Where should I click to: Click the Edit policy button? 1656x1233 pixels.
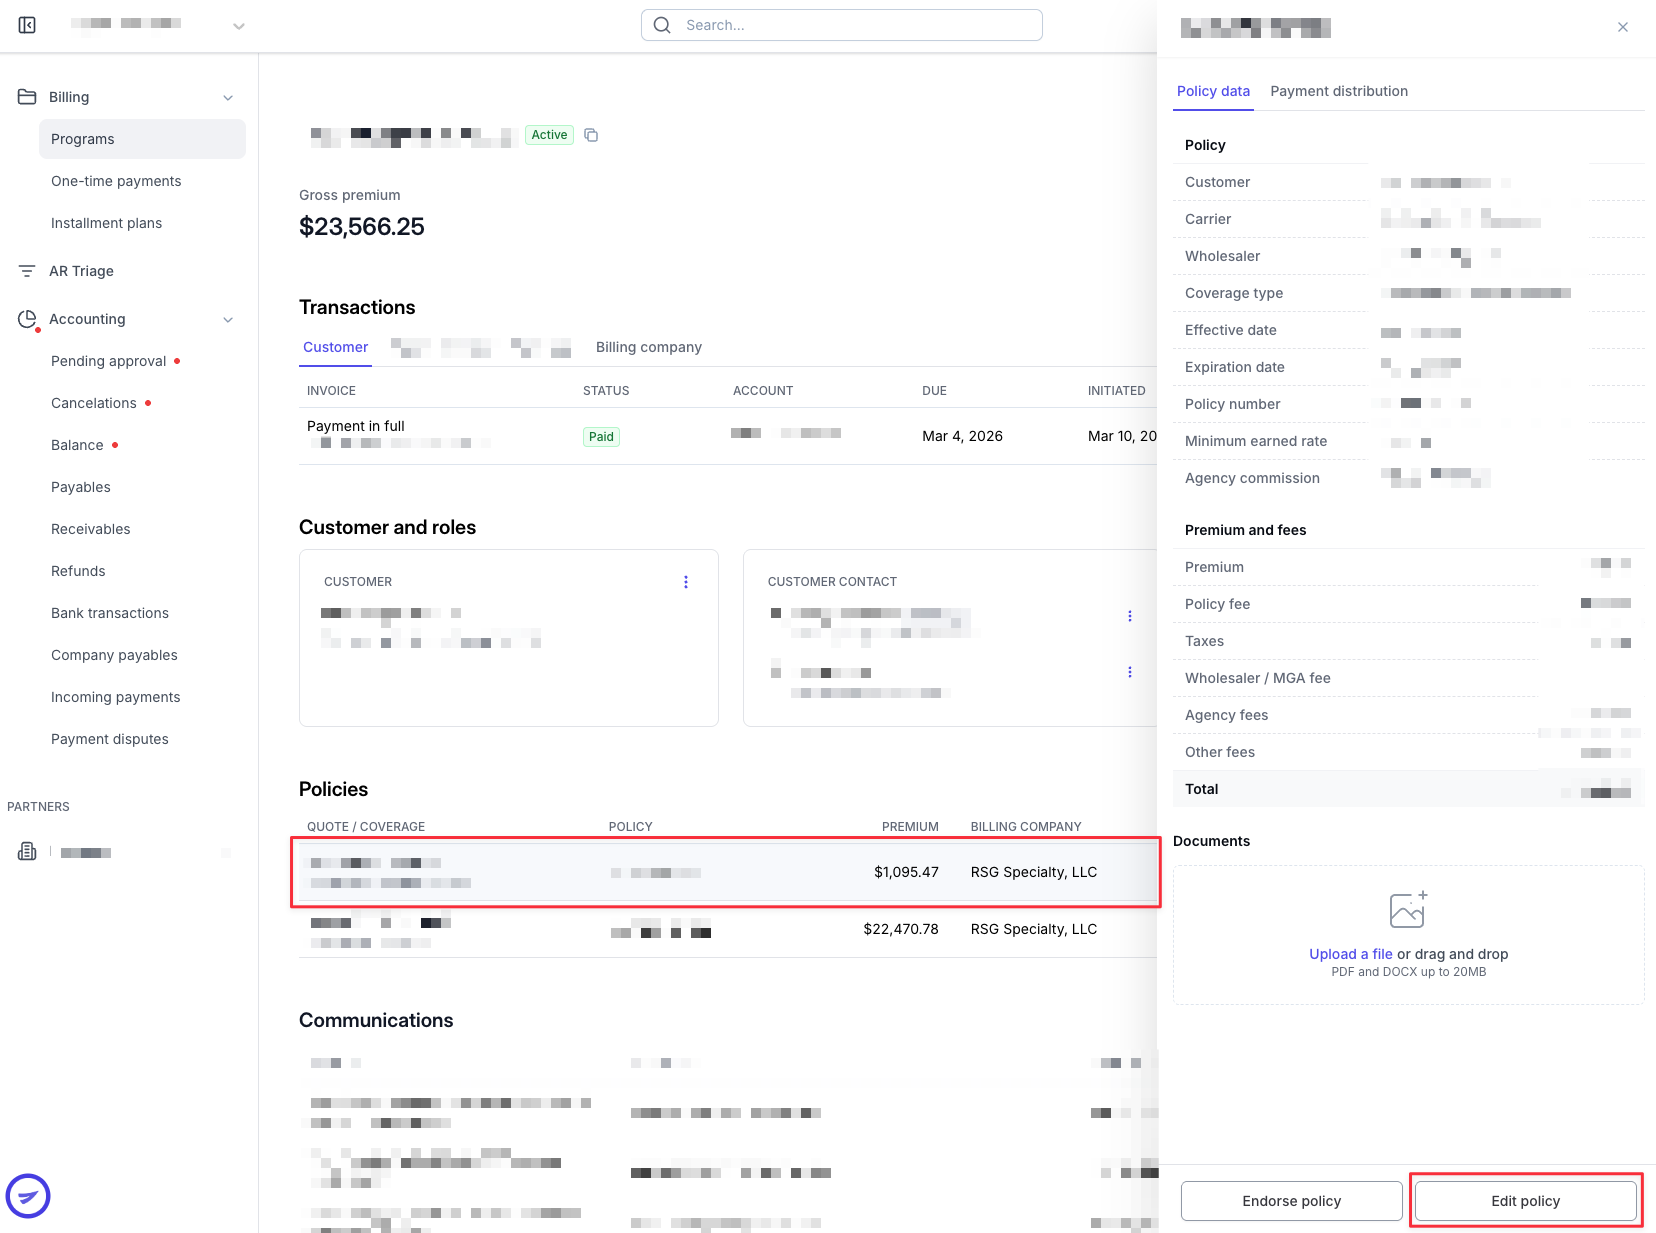pos(1525,1201)
